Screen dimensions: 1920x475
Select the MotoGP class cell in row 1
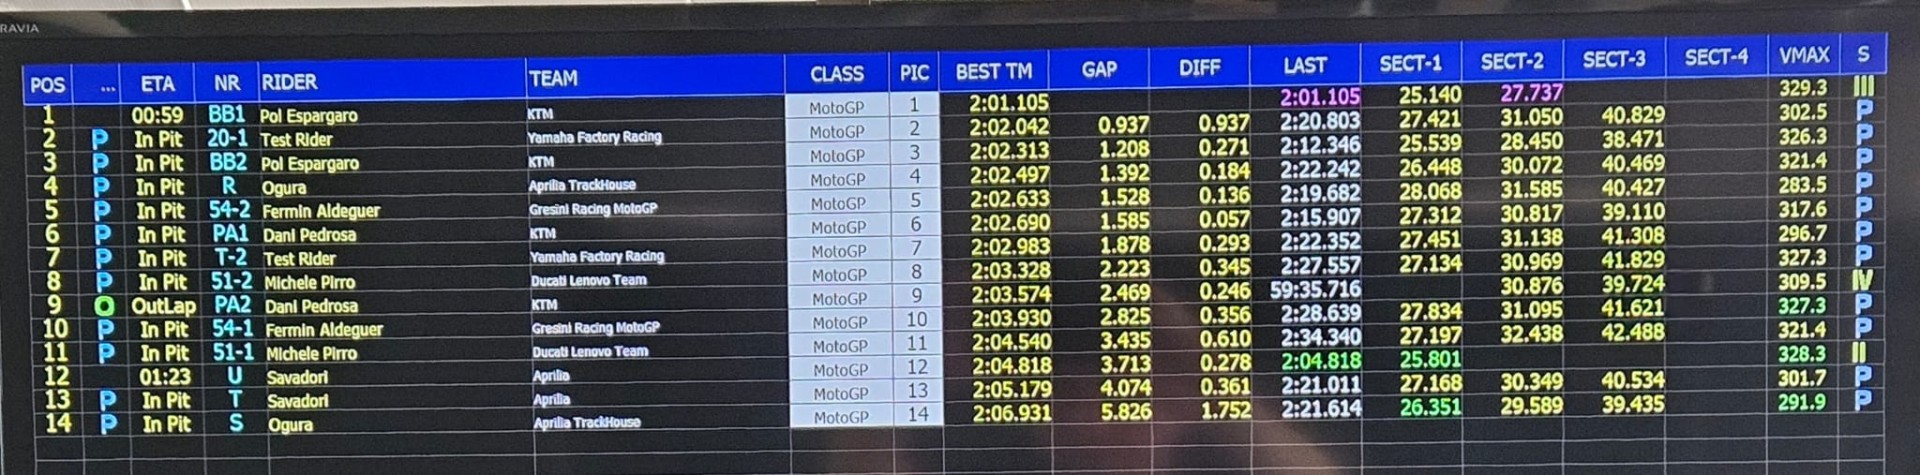[x=837, y=107]
